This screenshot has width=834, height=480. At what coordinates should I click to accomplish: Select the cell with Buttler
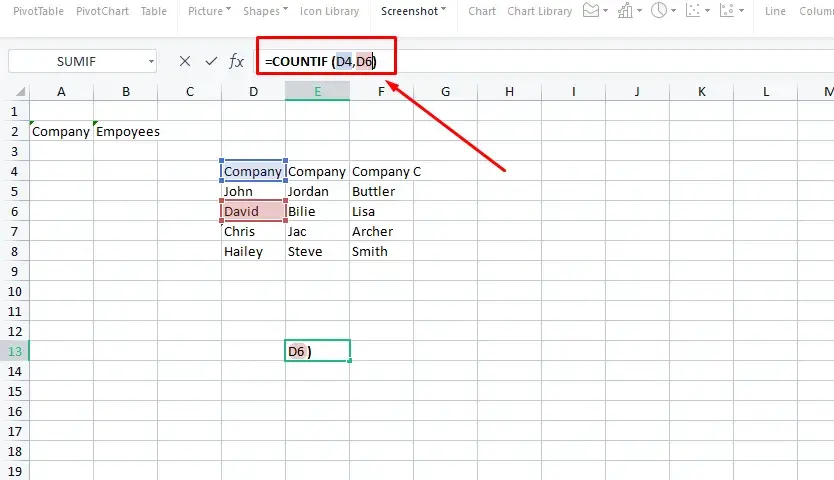tap(381, 192)
